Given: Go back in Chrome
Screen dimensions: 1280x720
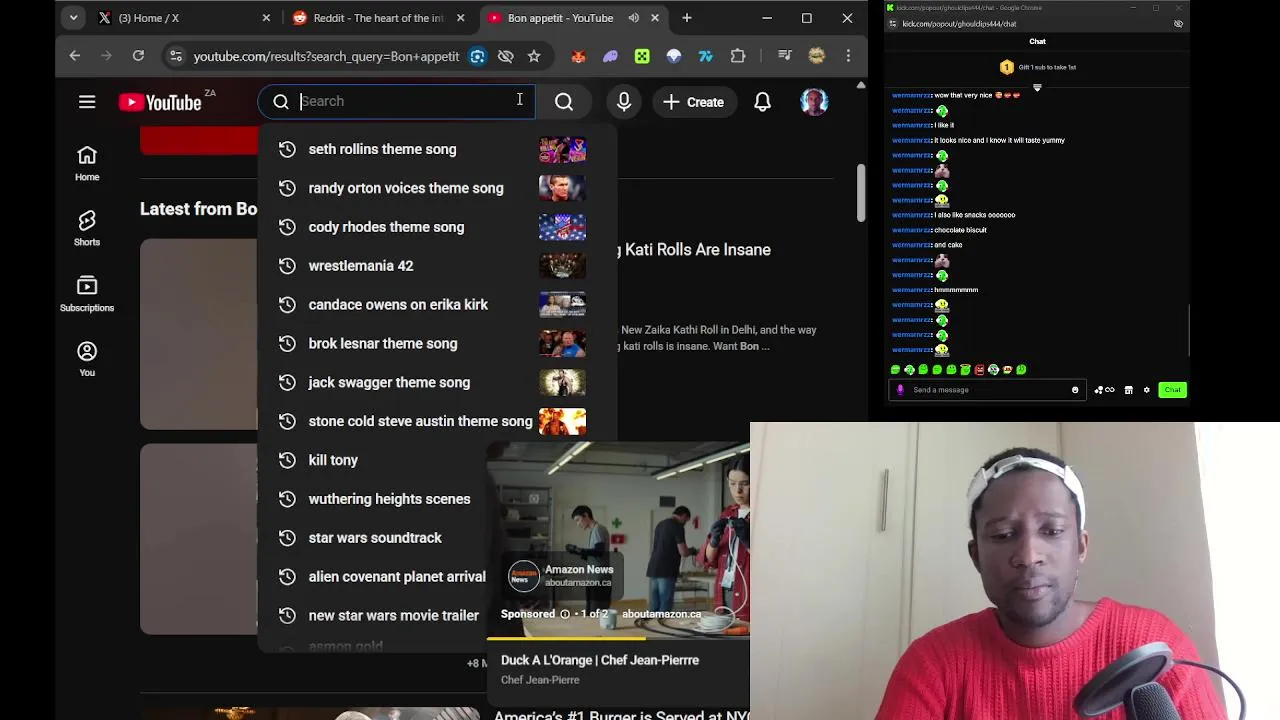Looking at the screenshot, I should (75, 56).
